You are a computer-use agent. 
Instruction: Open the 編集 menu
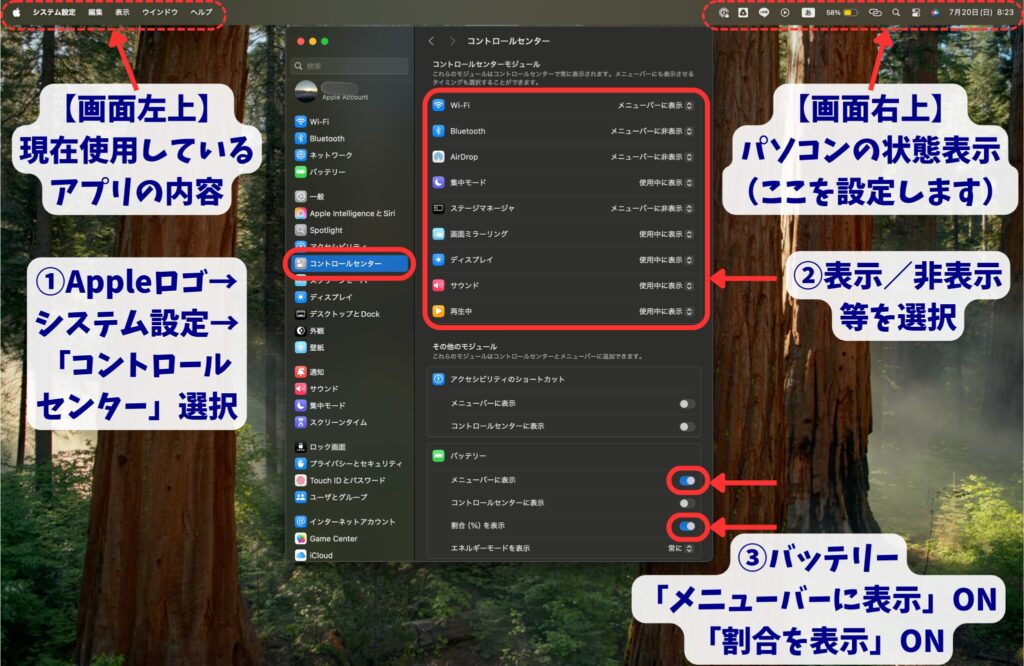(x=95, y=12)
